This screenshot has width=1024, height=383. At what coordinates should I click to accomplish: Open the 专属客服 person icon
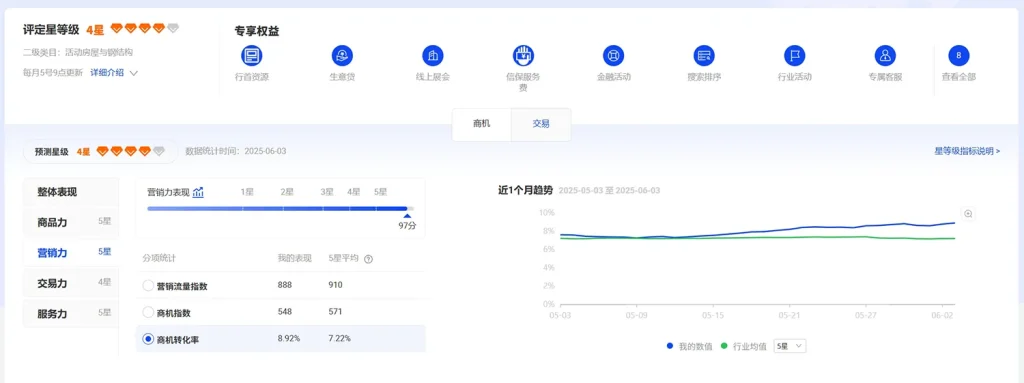(x=885, y=56)
